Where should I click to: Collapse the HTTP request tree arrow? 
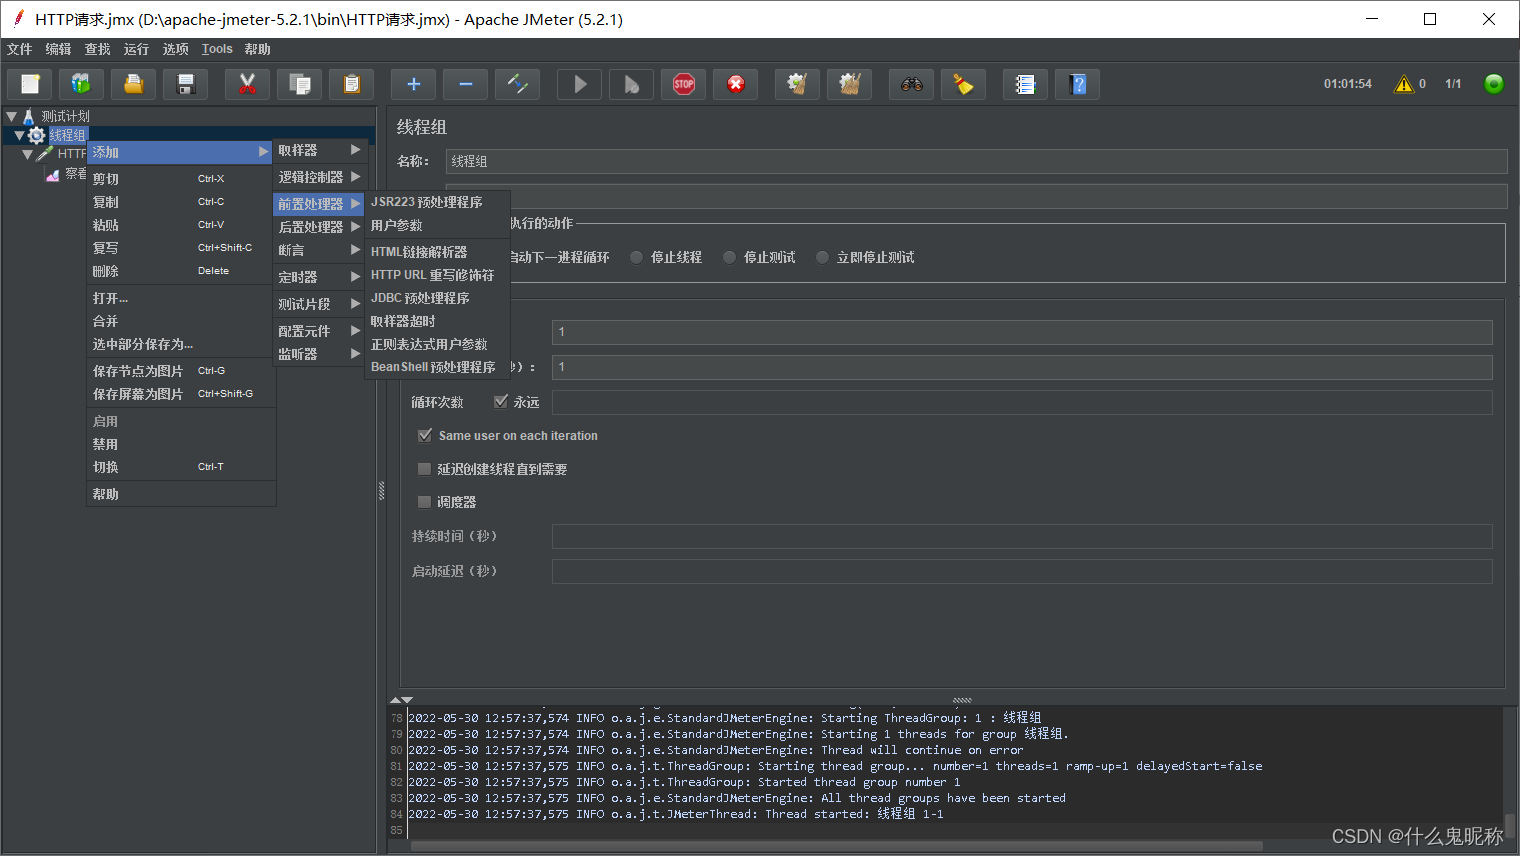coord(27,154)
